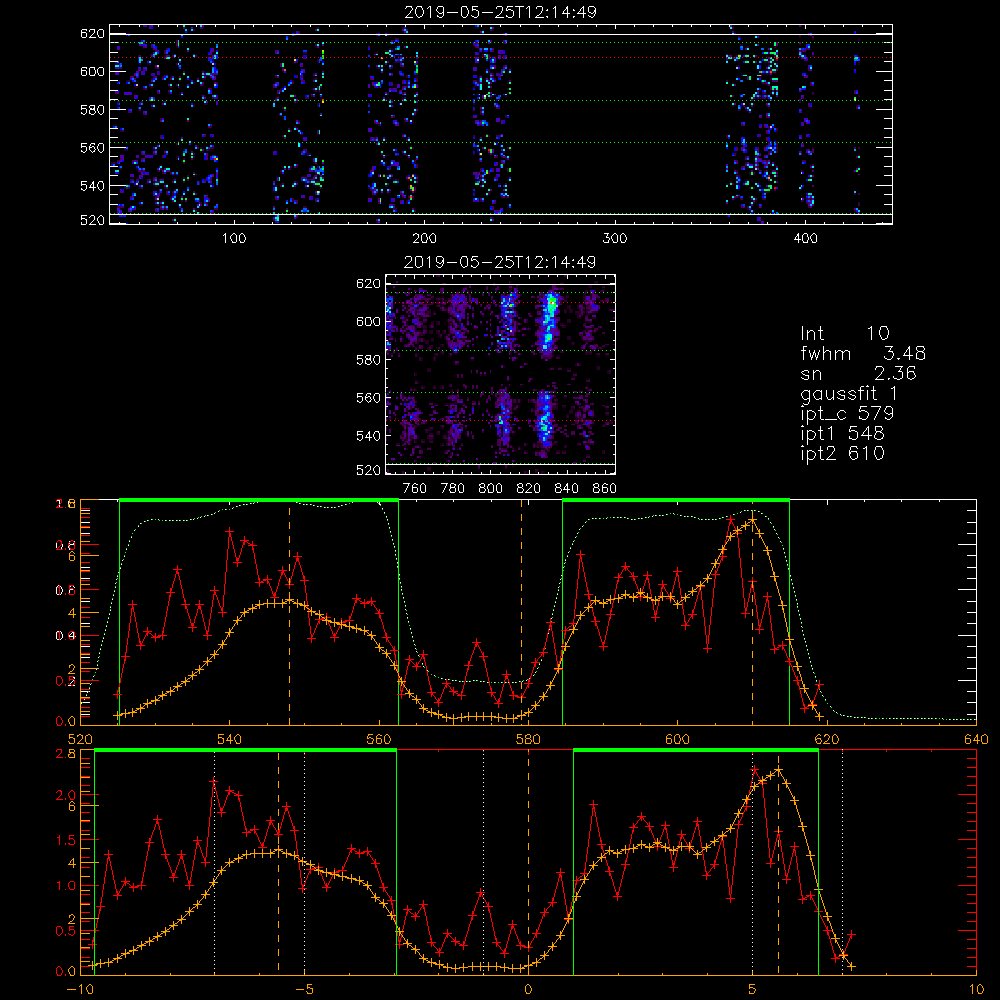Image resolution: width=1000 pixels, height=1000 pixels.
Task: Select the 'sn 2.36' parameter line
Action: pos(858,373)
